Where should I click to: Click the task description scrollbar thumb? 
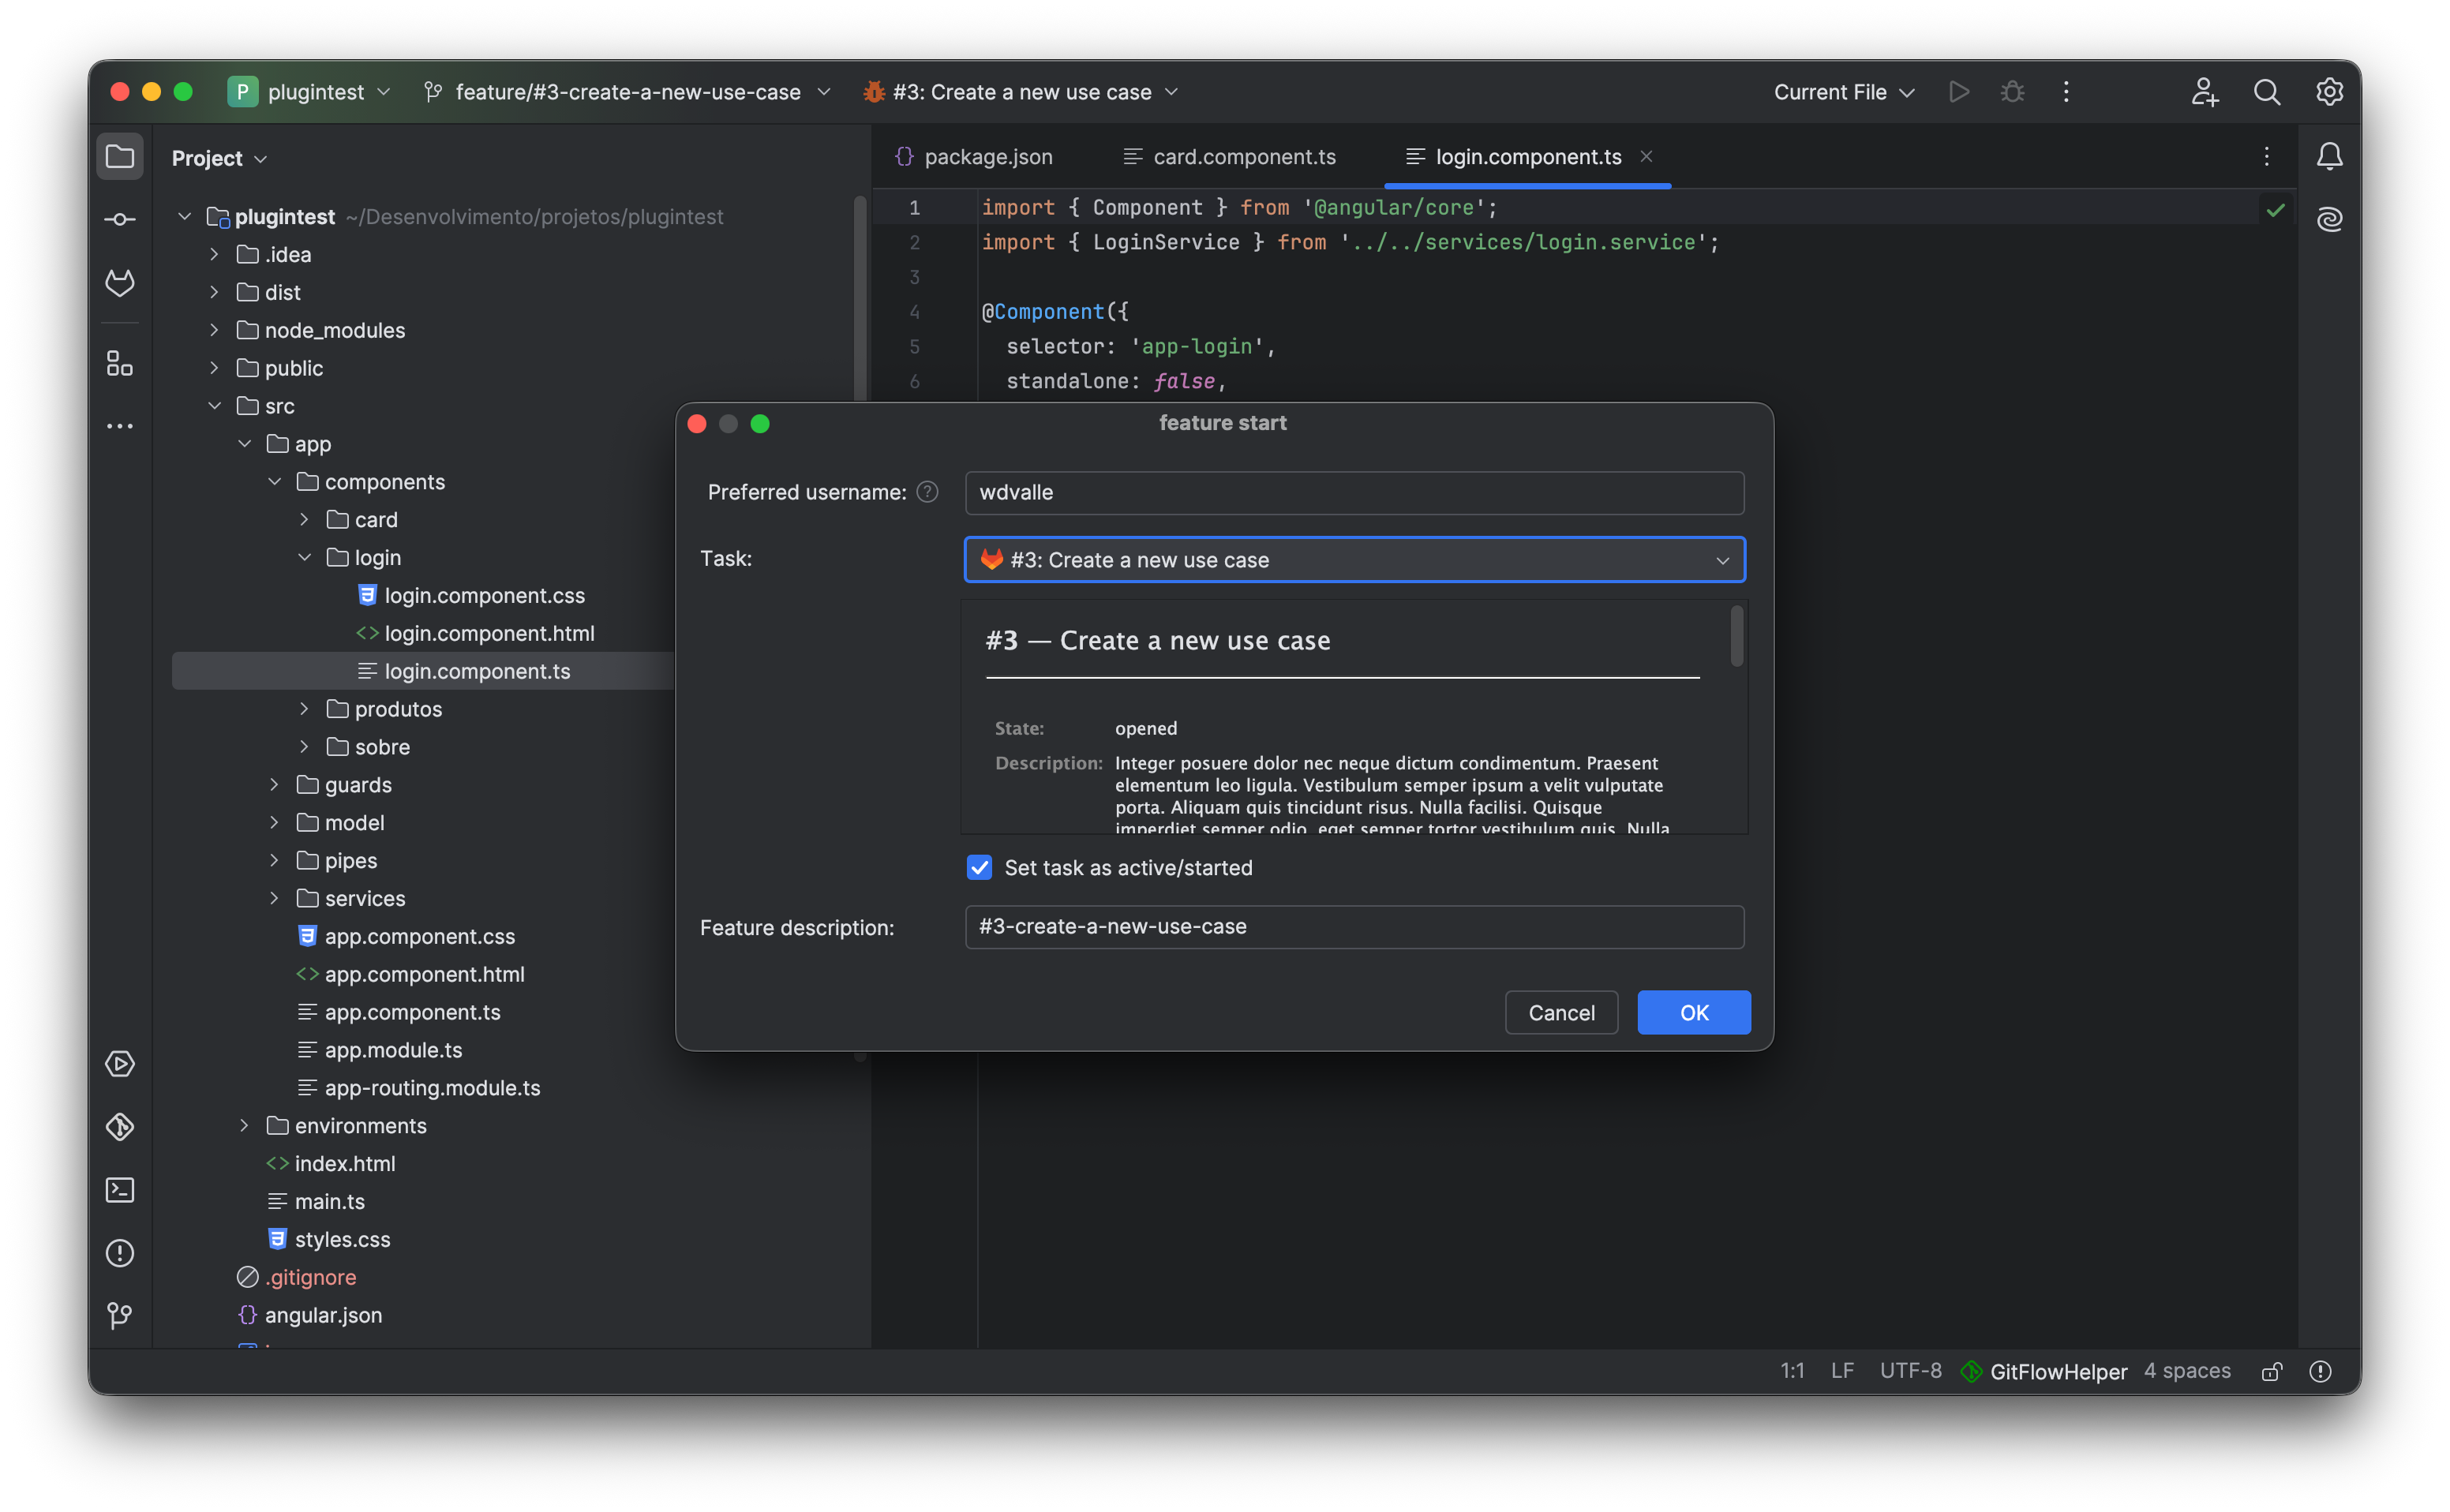(1736, 635)
